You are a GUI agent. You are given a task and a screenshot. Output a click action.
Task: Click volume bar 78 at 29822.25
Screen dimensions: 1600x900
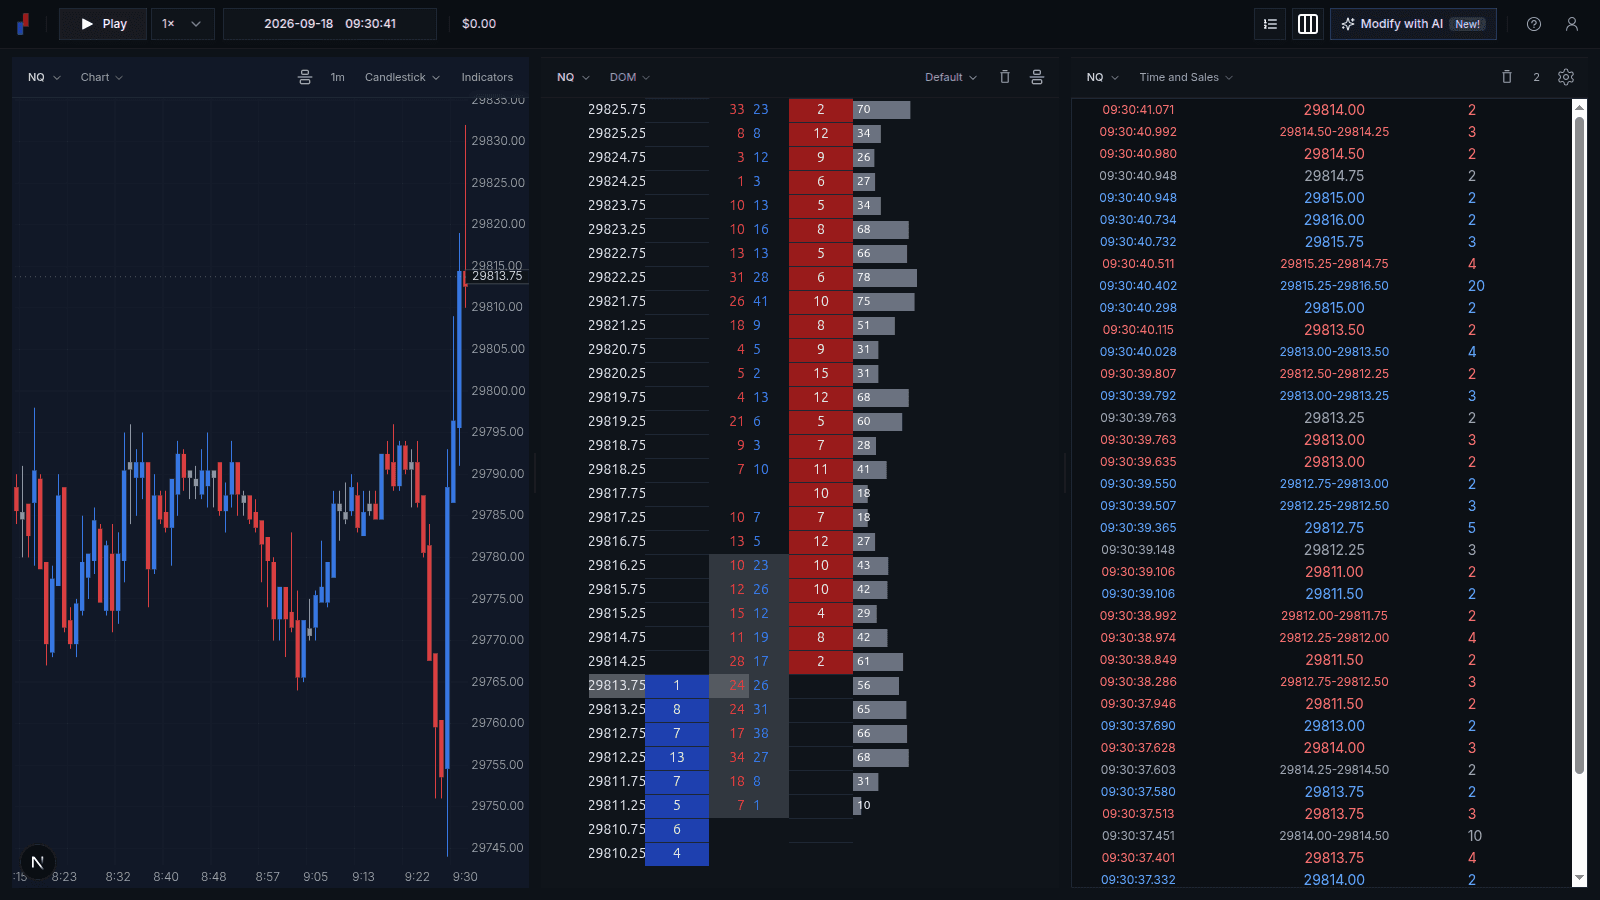[885, 277]
